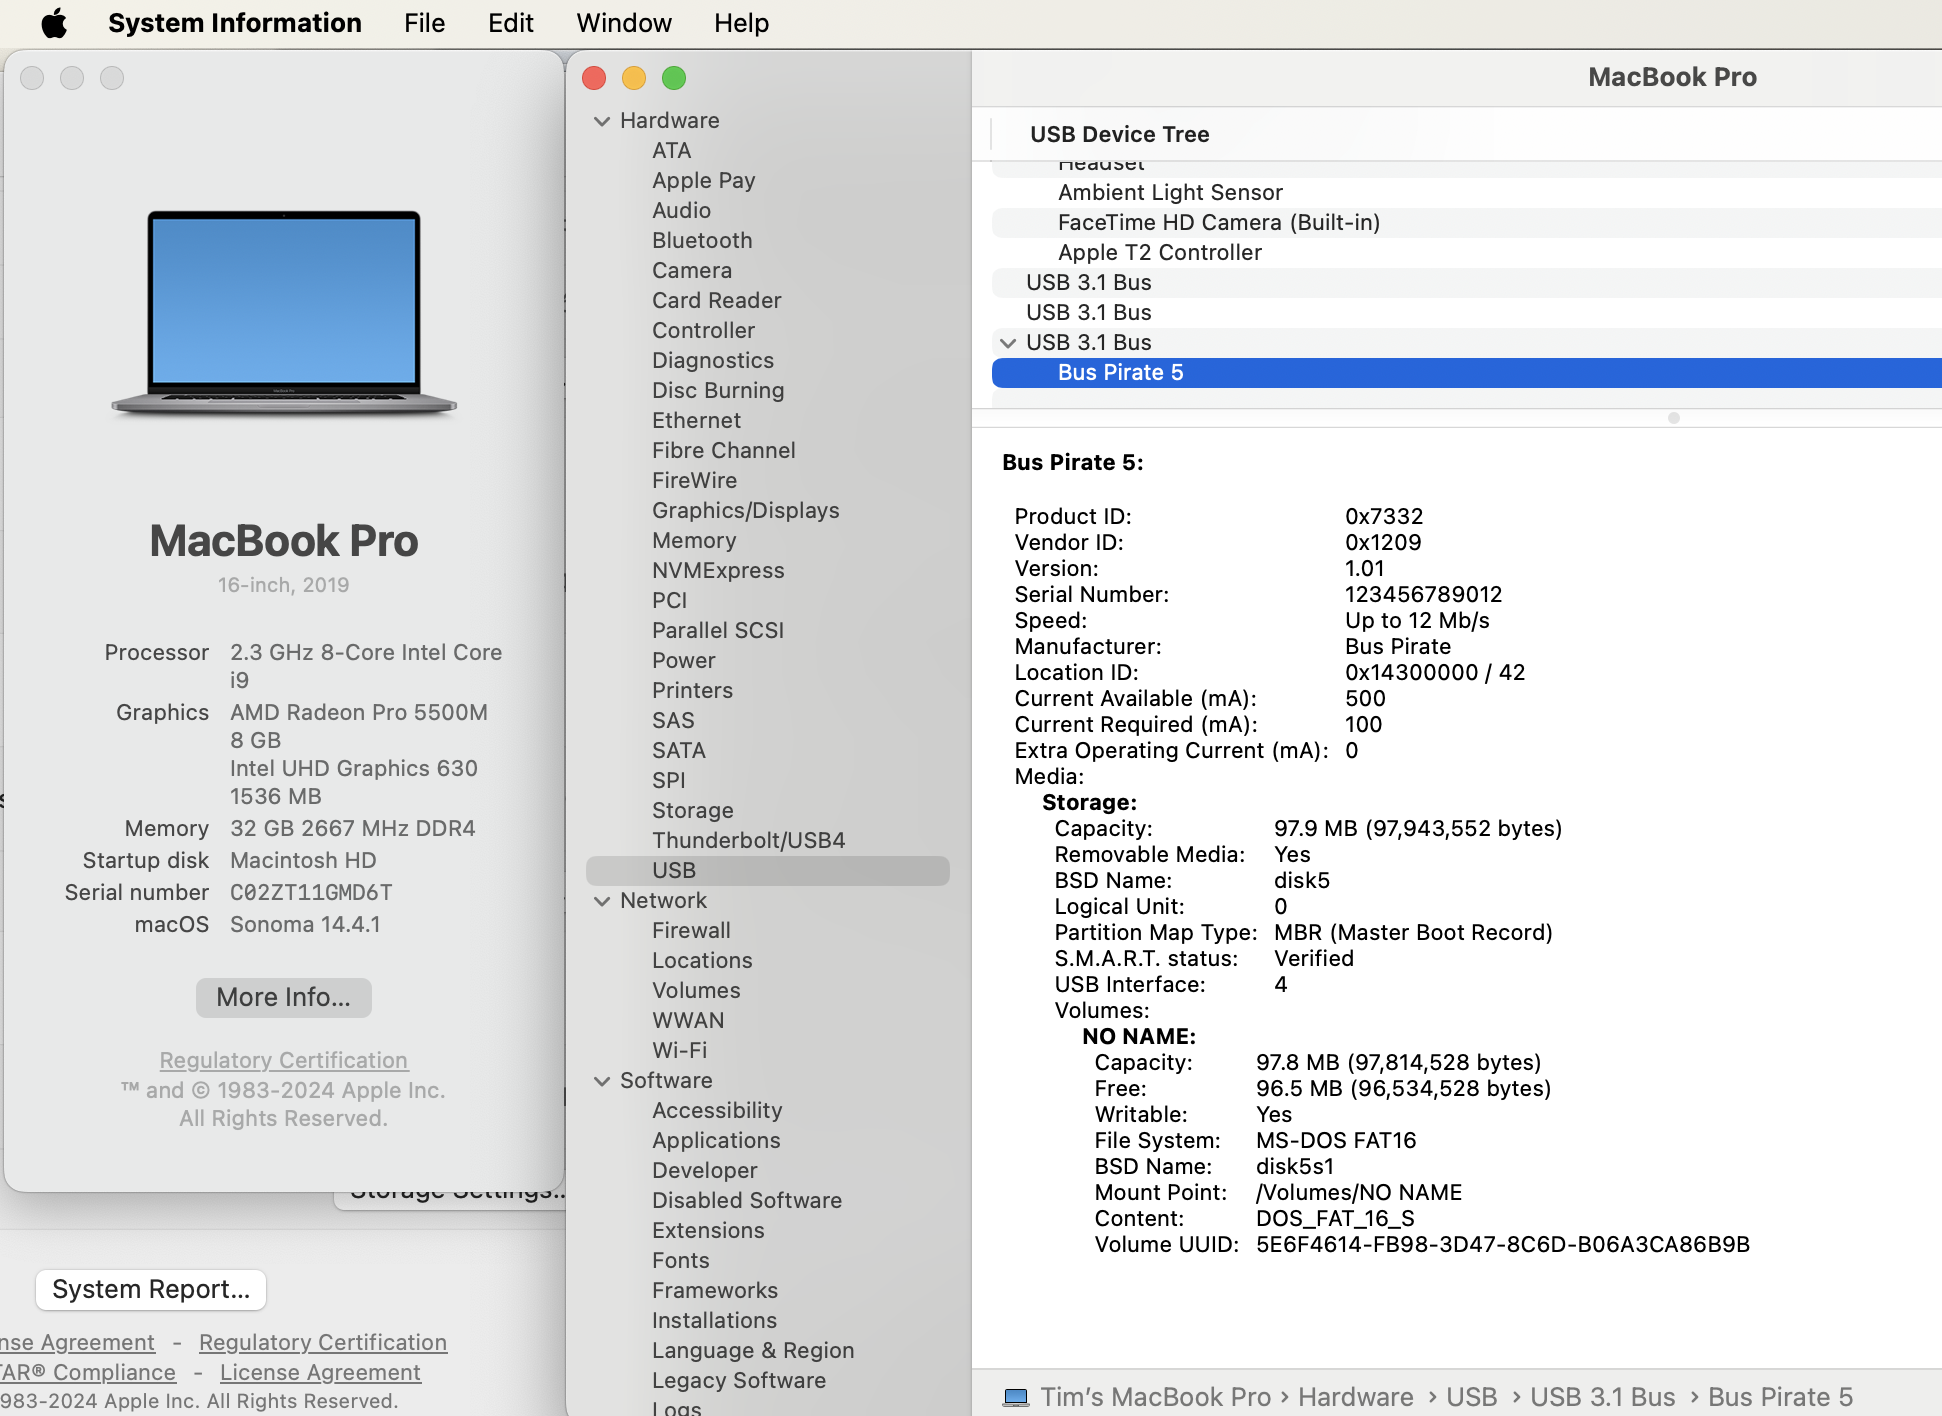
Task: Select Disabled Software in the sidebar
Action: 747,1200
